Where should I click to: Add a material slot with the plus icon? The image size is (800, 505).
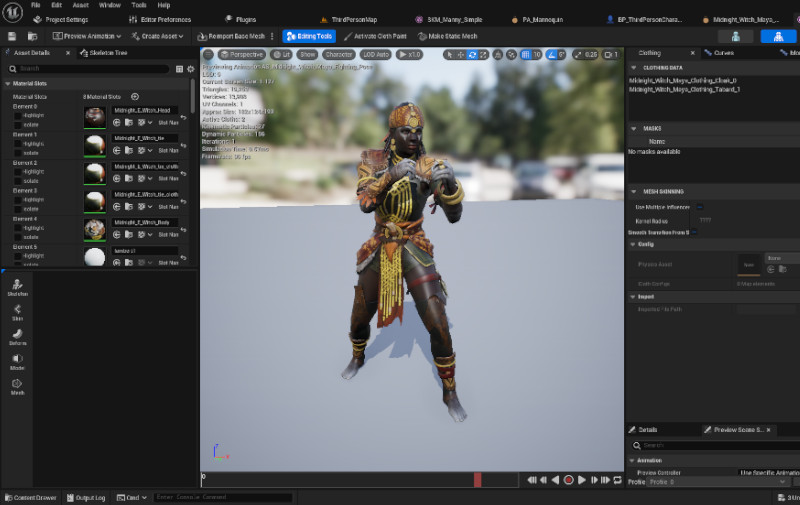point(135,96)
